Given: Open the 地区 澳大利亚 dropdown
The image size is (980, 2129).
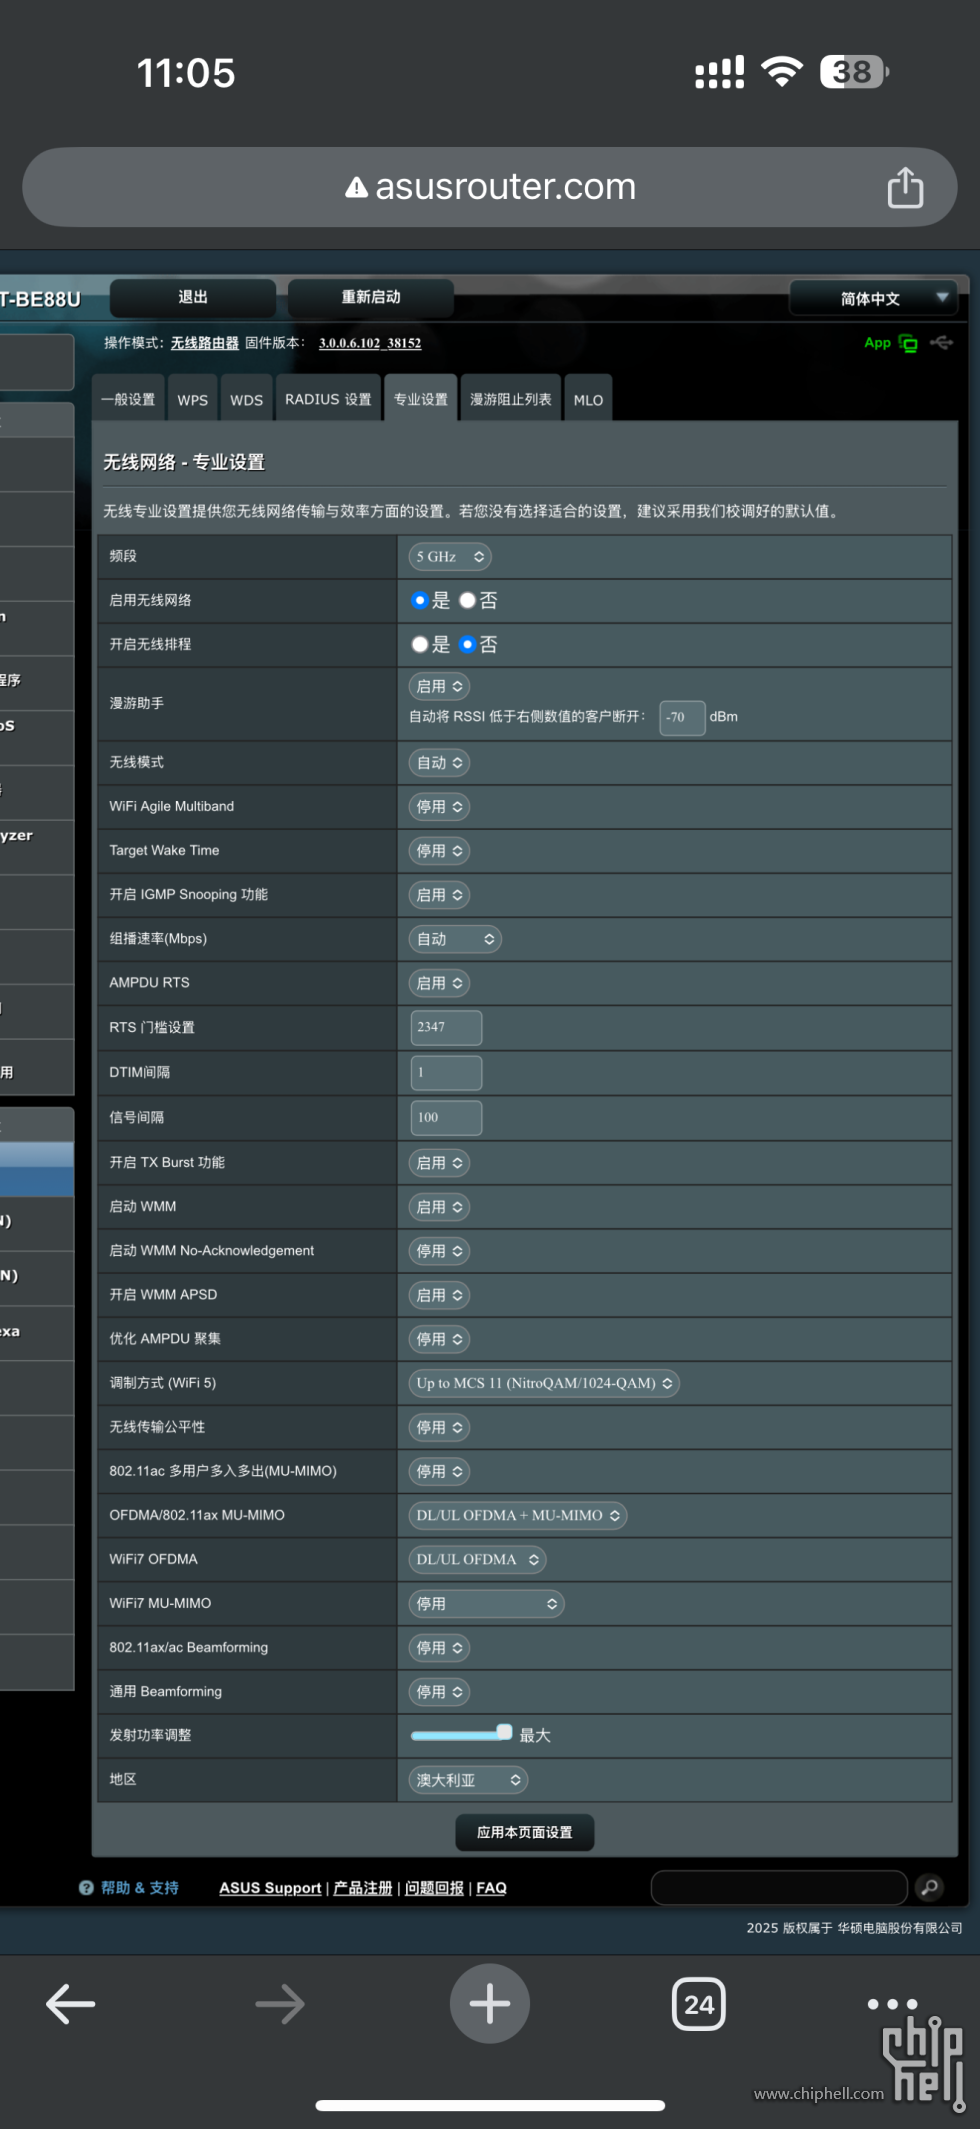Looking at the screenshot, I should (x=468, y=1780).
